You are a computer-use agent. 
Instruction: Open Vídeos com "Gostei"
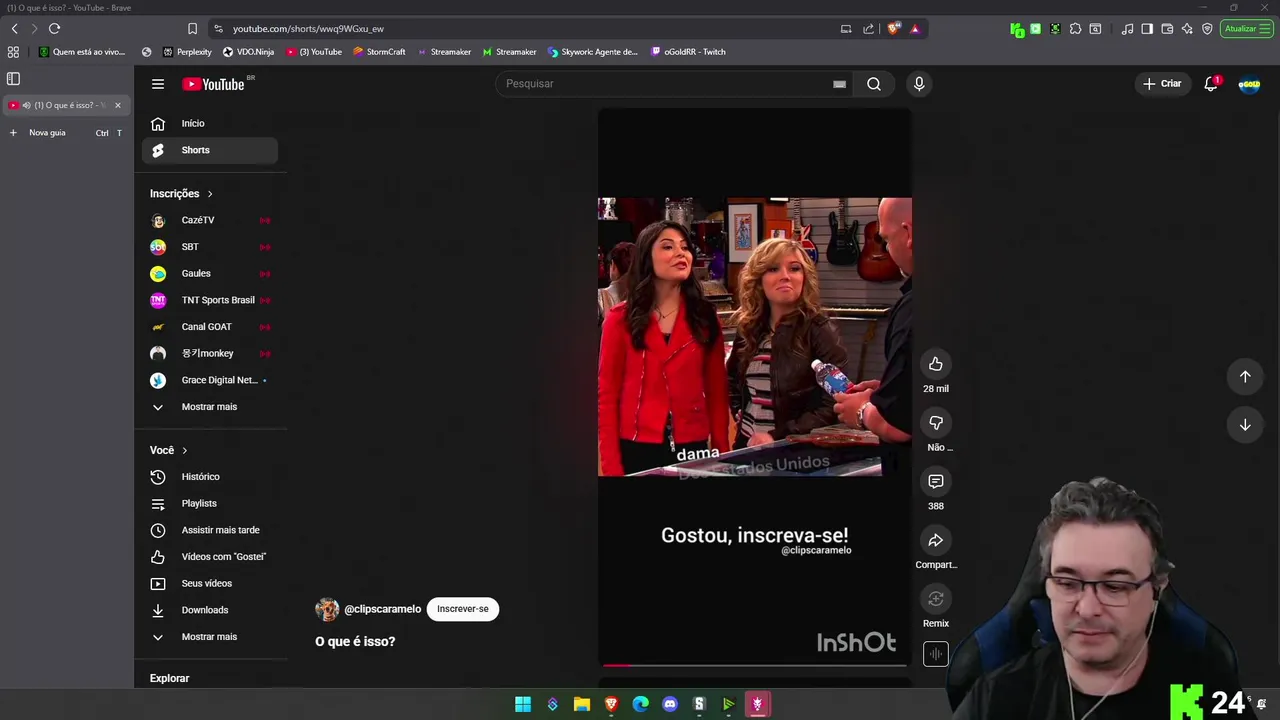210,557
